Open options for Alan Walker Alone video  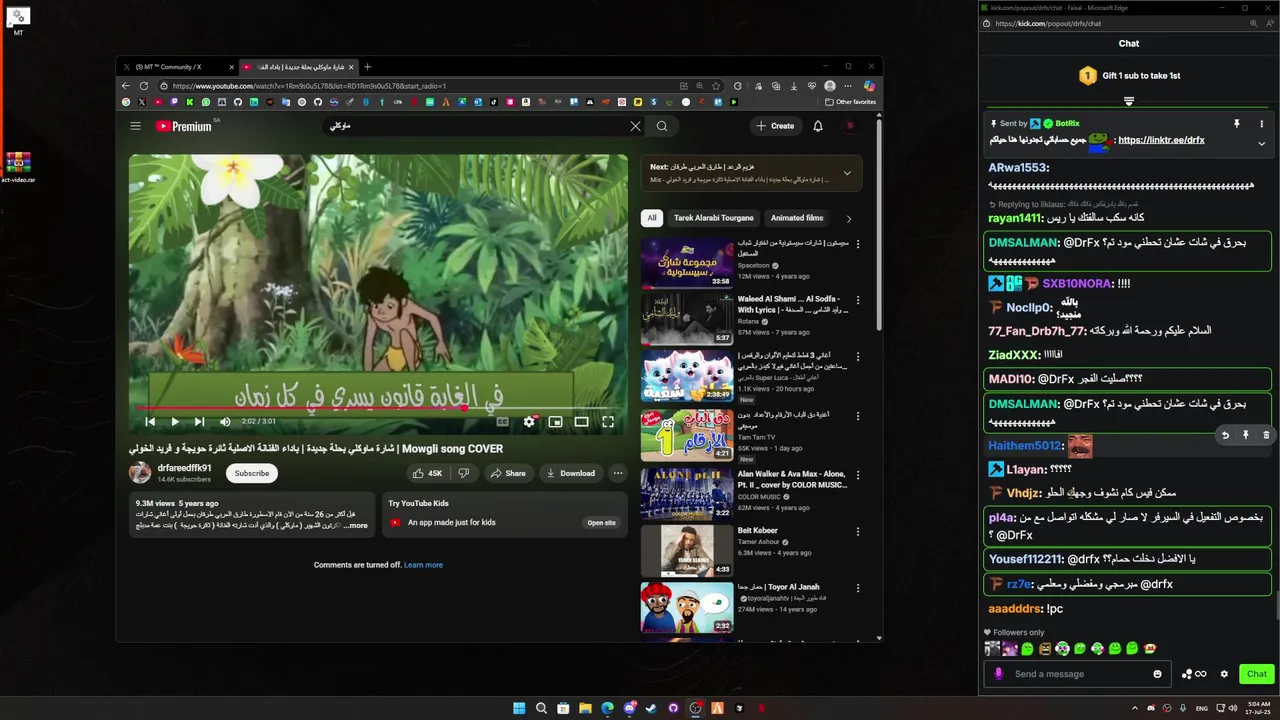click(x=857, y=475)
